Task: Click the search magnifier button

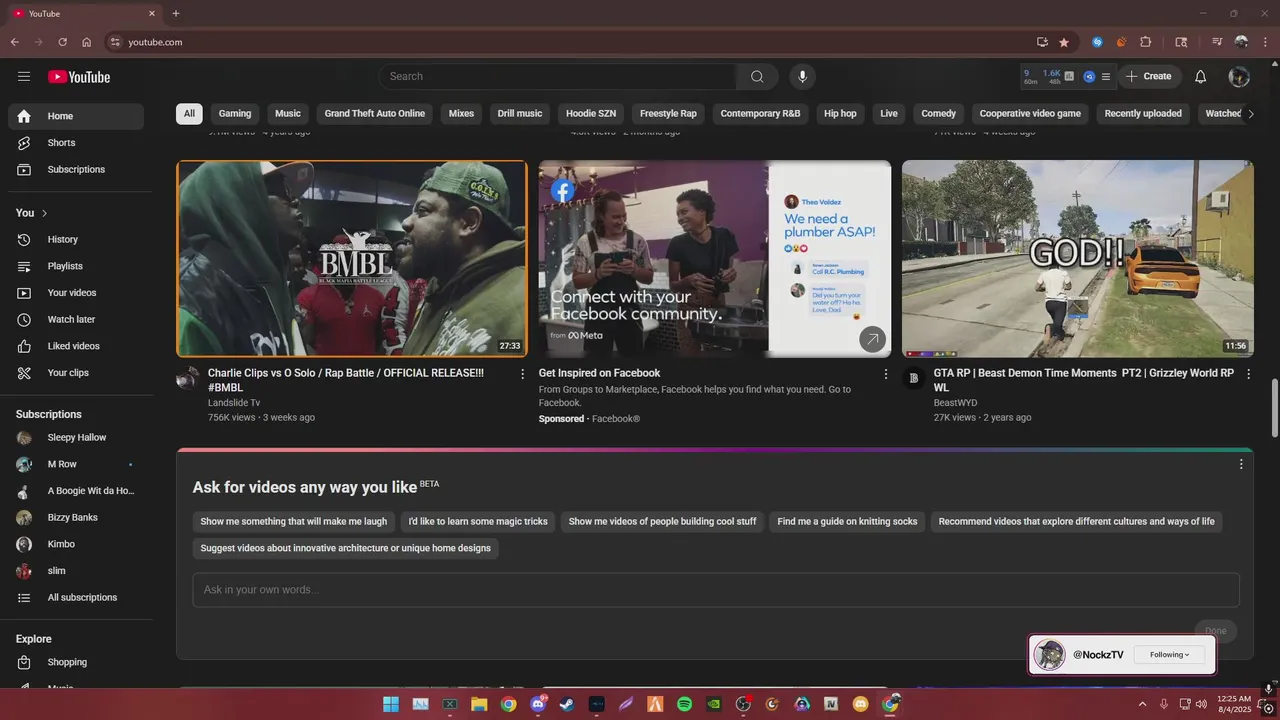Action: 757,77
